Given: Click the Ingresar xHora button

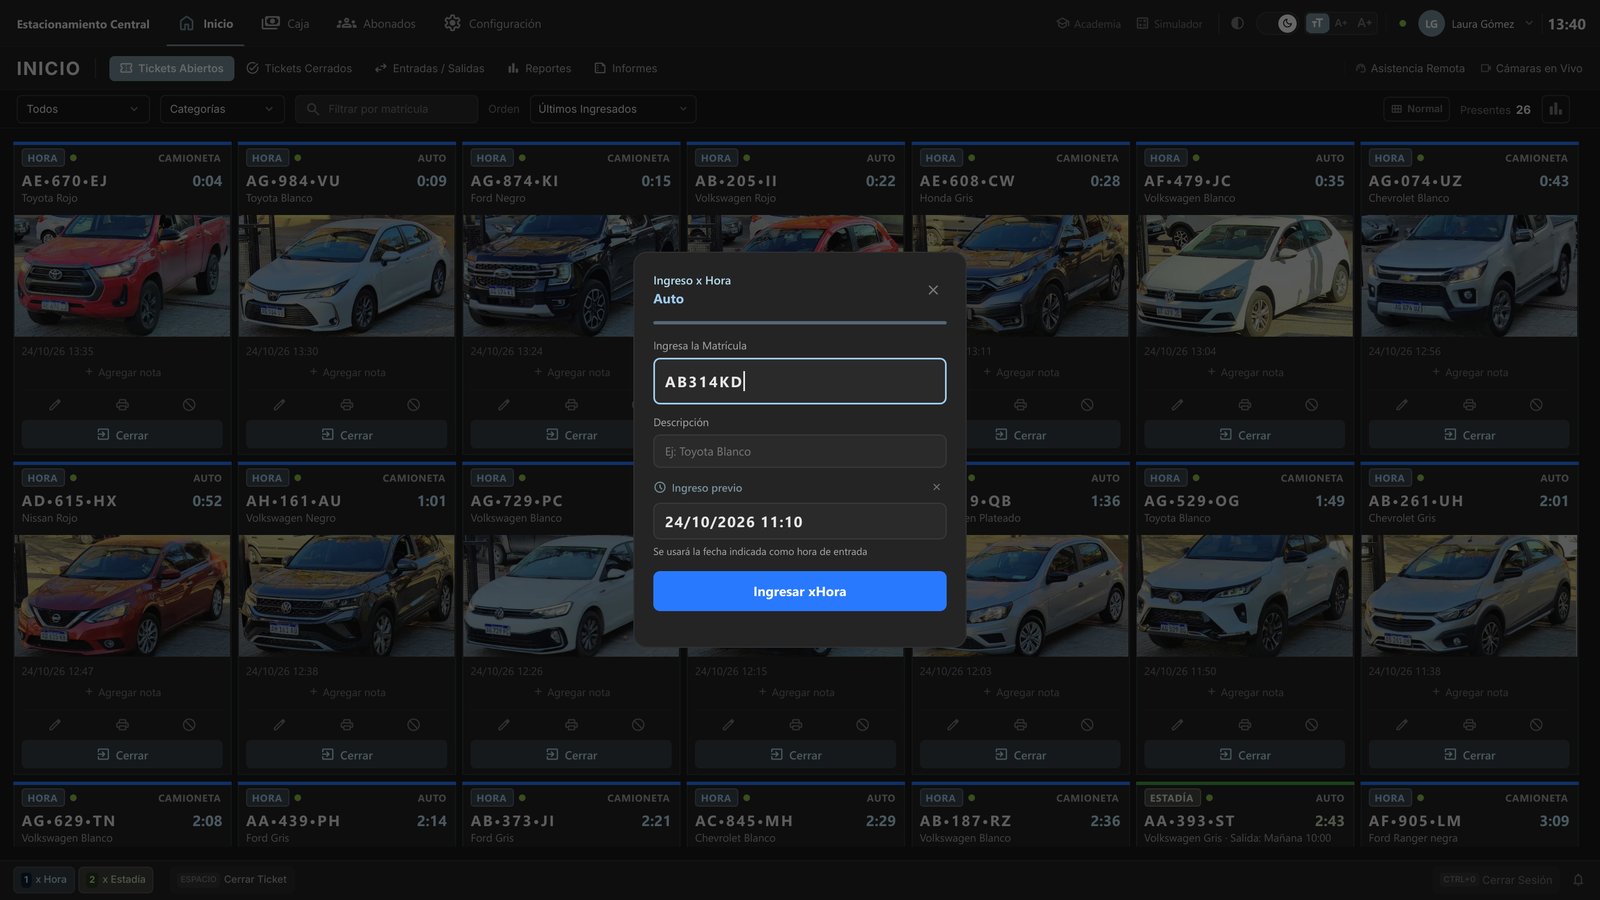Looking at the screenshot, I should point(800,591).
